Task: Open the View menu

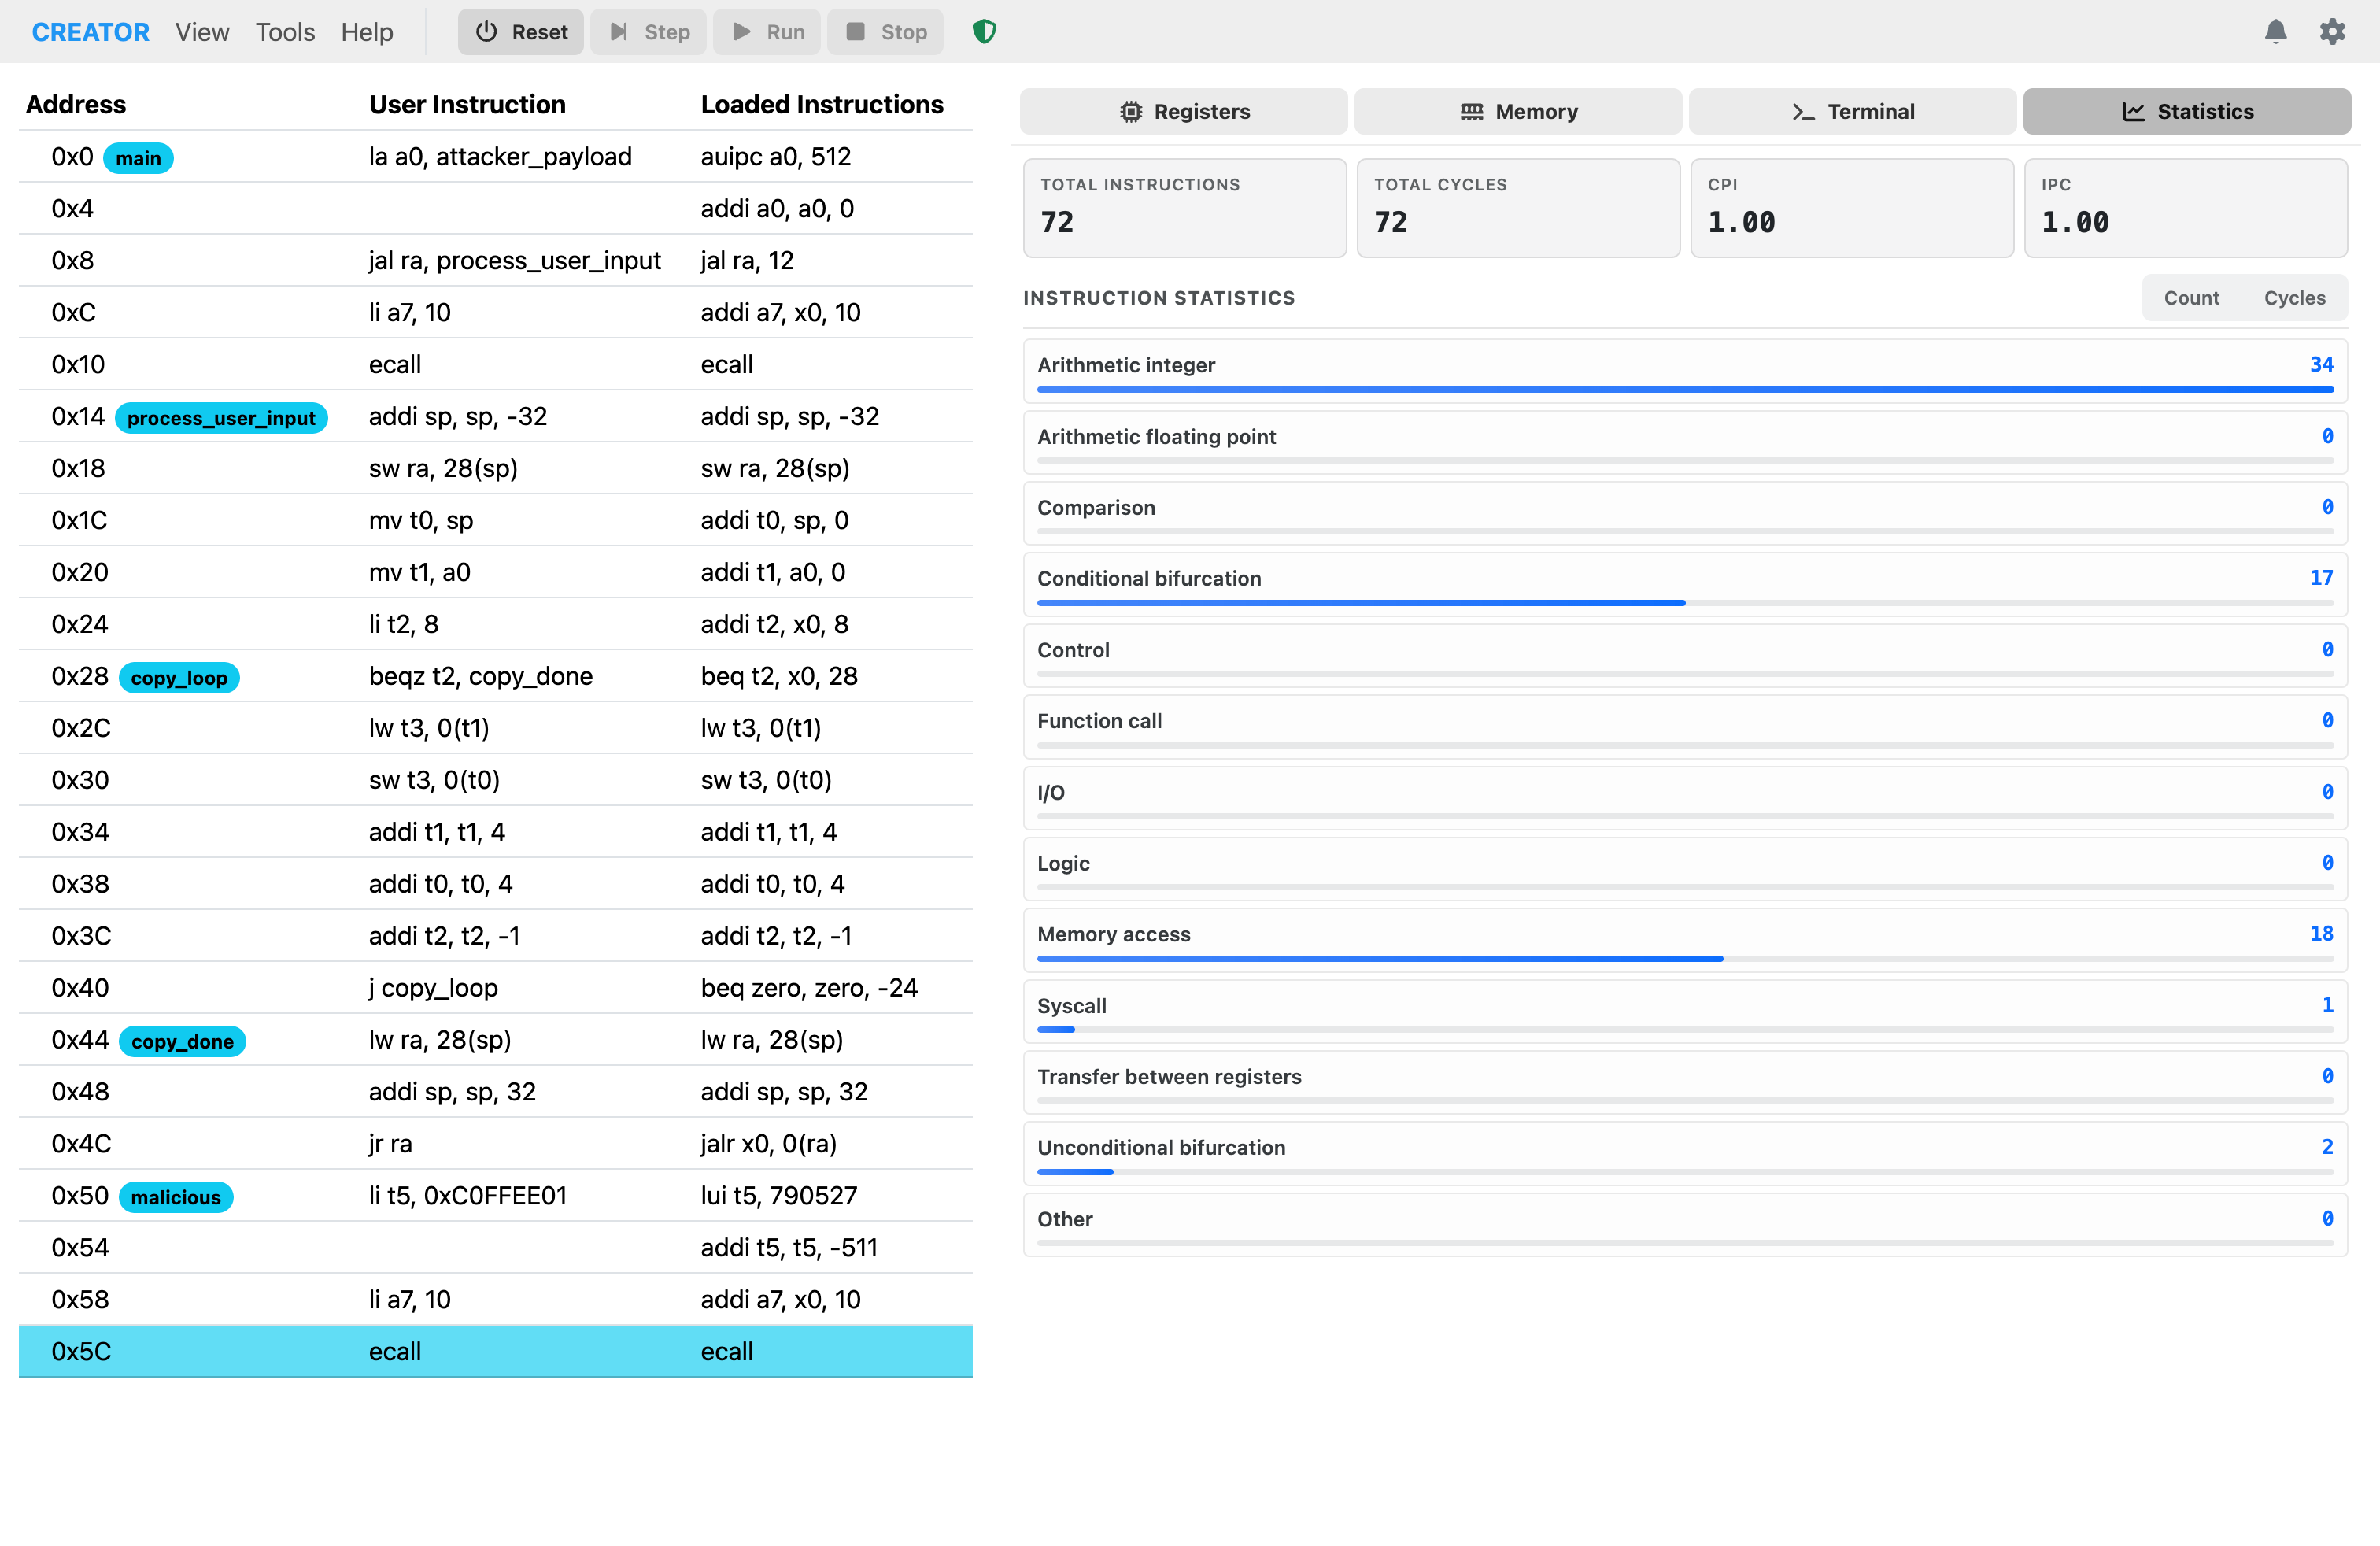Action: click(x=202, y=32)
